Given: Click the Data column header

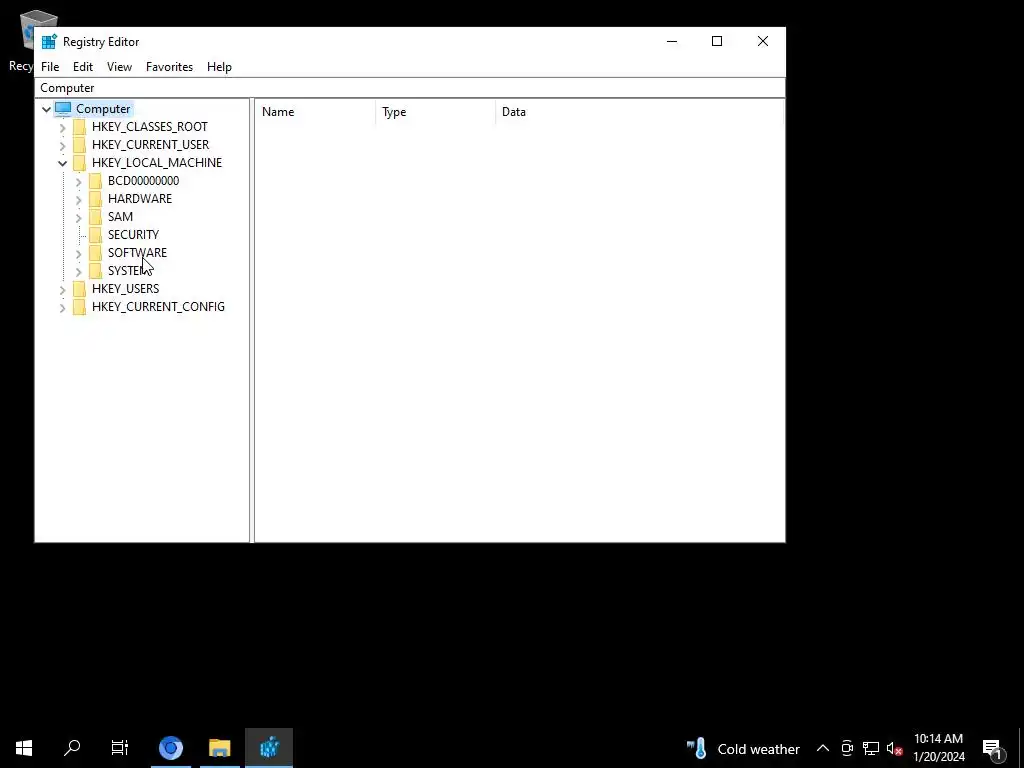Looking at the screenshot, I should pos(639,112).
